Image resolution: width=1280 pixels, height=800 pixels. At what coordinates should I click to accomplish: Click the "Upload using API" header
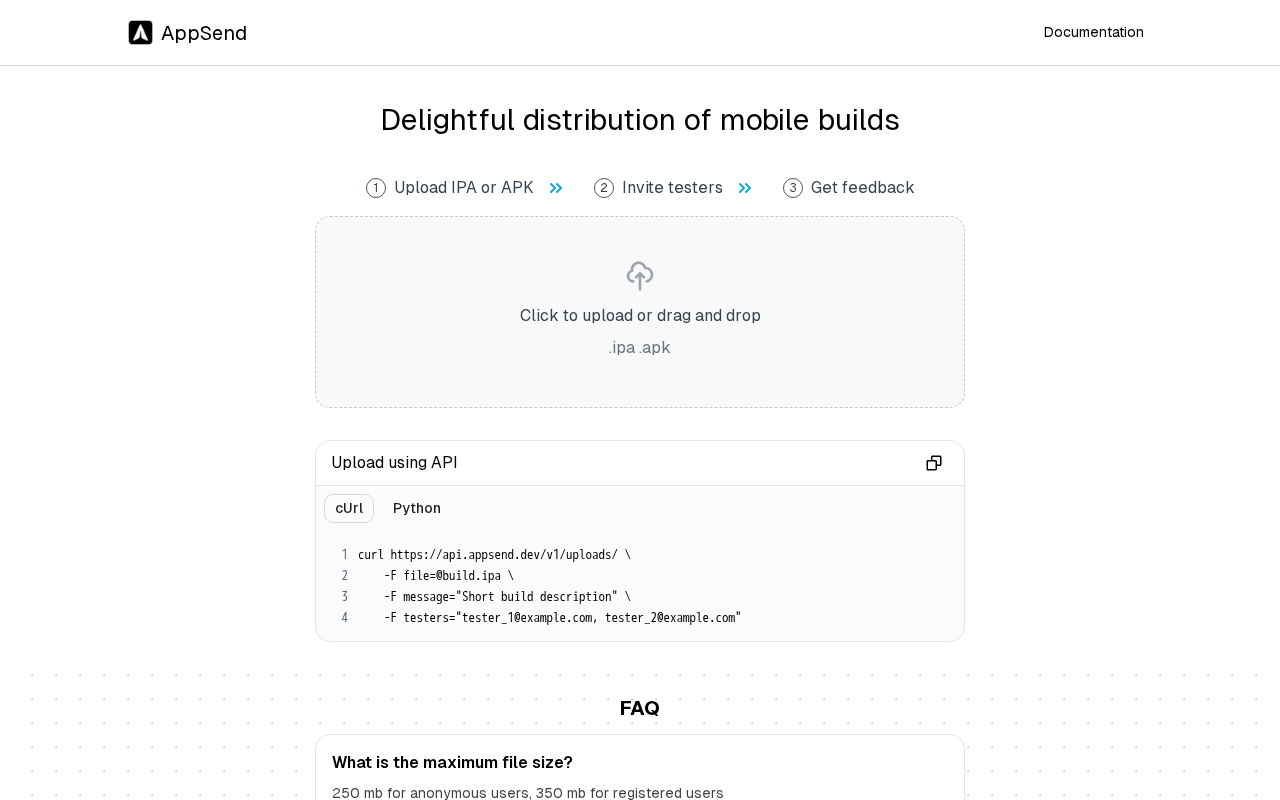pos(395,463)
